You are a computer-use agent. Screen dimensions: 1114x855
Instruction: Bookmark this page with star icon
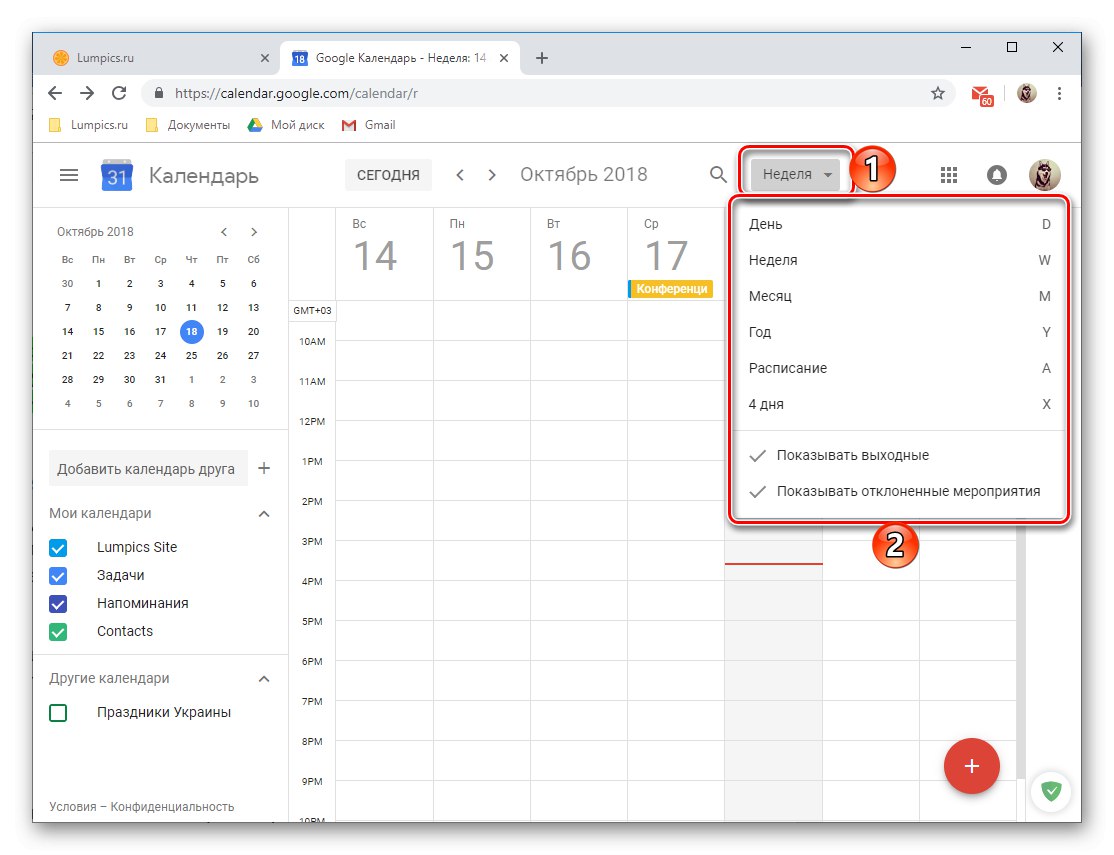tap(938, 93)
